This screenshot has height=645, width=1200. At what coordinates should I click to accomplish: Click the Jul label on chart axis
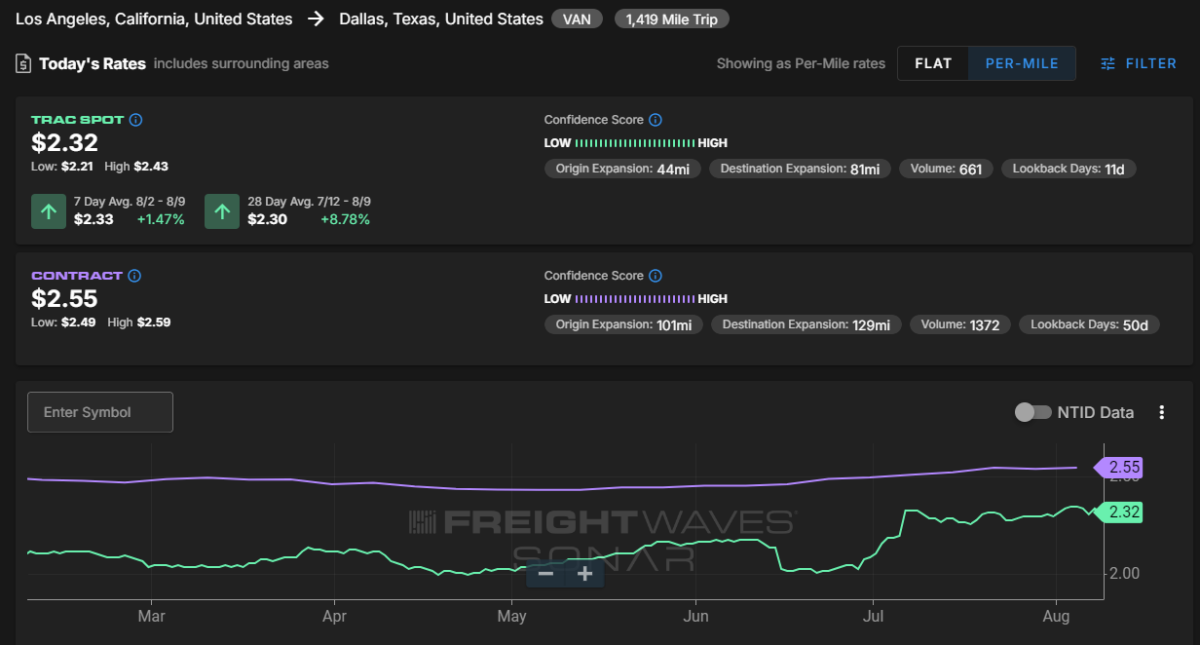[x=873, y=616]
